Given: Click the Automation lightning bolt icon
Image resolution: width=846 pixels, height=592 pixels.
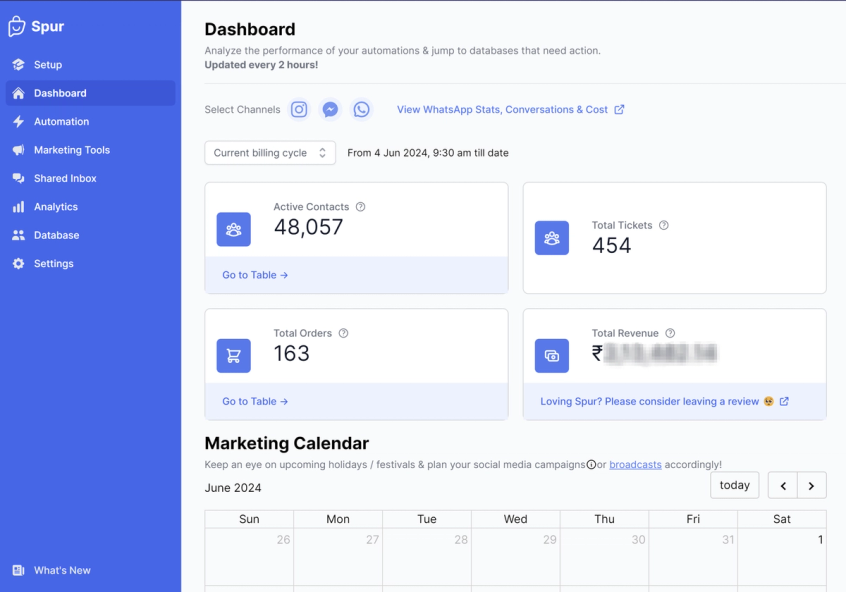Looking at the screenshot, I should point(18,121).
